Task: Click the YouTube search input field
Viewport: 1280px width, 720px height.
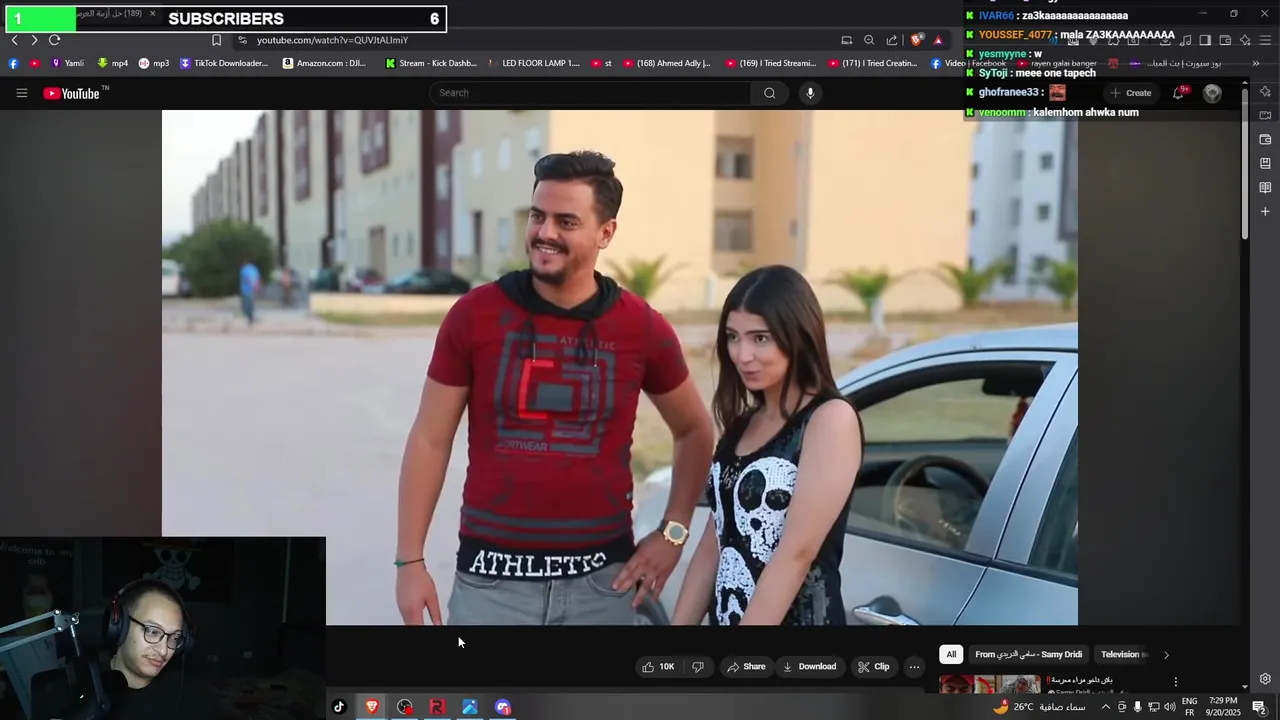Action: pyautogui.click(x=590, y=93)
